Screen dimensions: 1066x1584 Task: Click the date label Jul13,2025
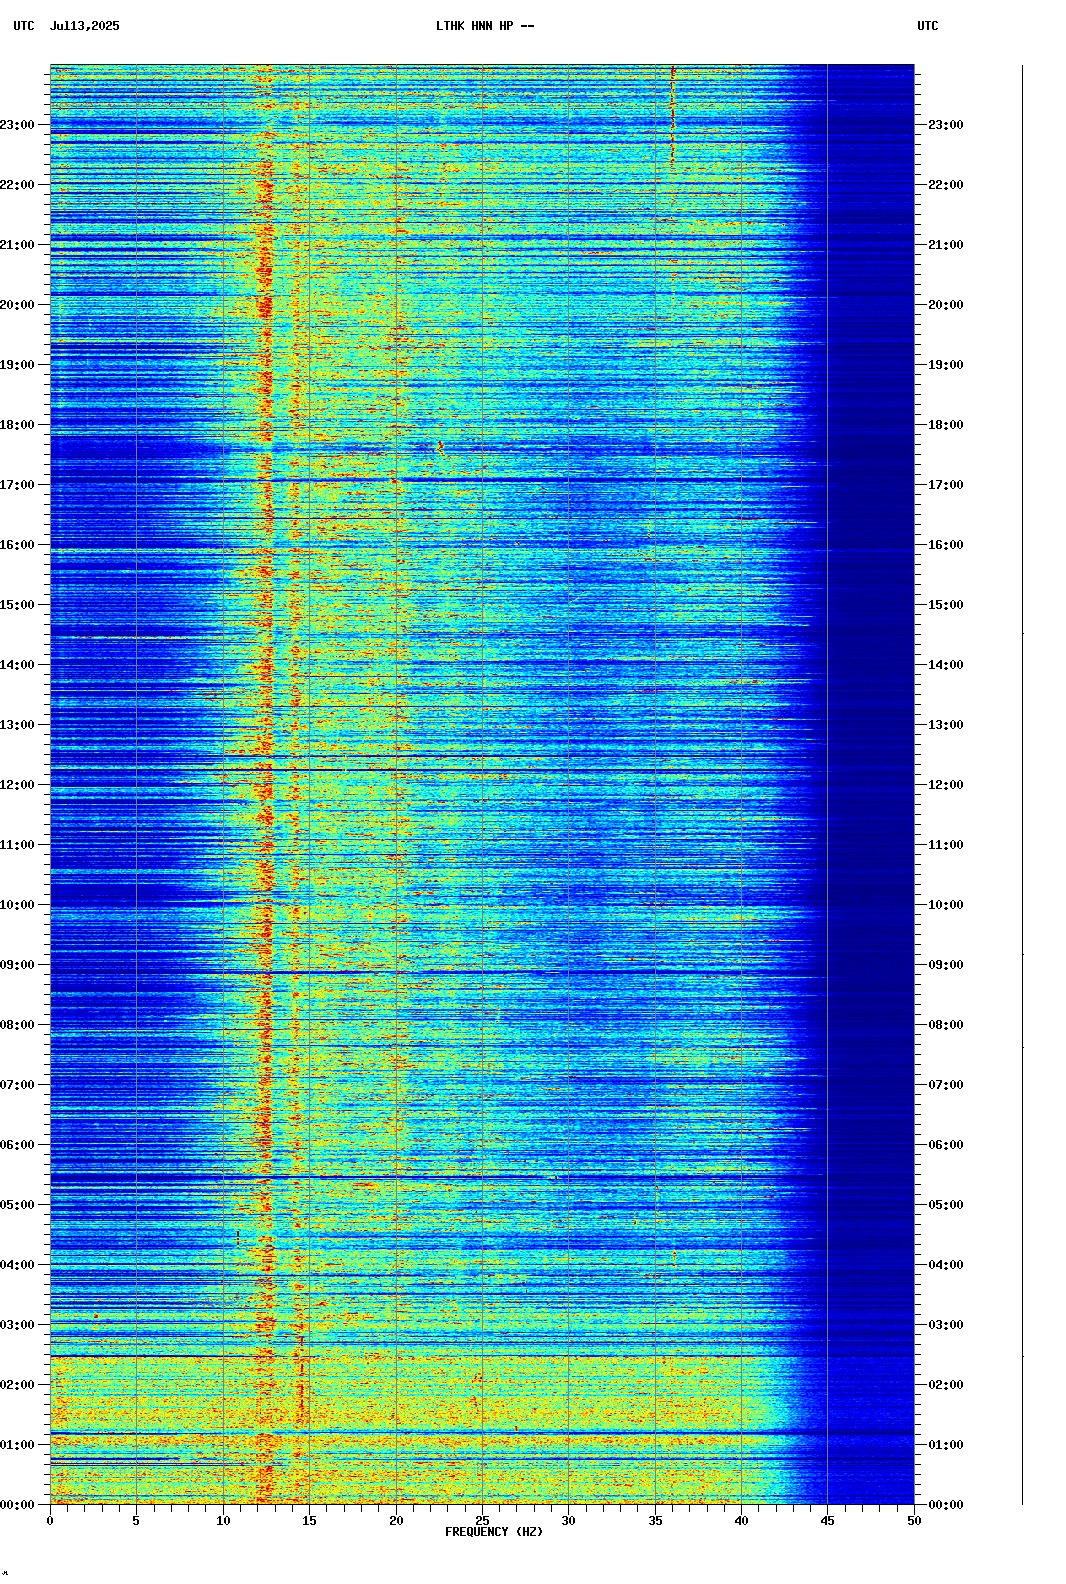click(x=84, y=26)
